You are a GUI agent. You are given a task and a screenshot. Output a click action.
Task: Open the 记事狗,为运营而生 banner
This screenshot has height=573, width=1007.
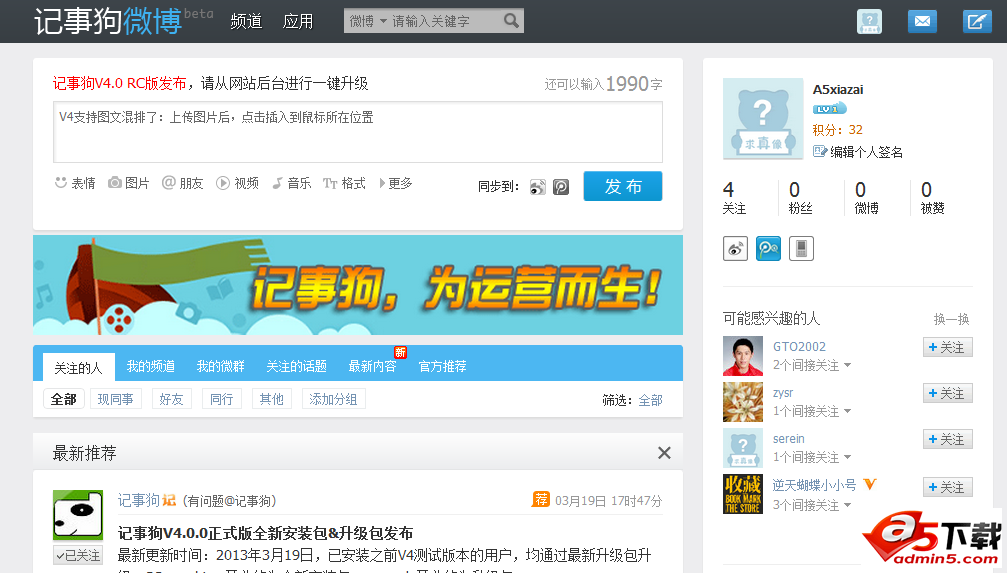point(358,285)
